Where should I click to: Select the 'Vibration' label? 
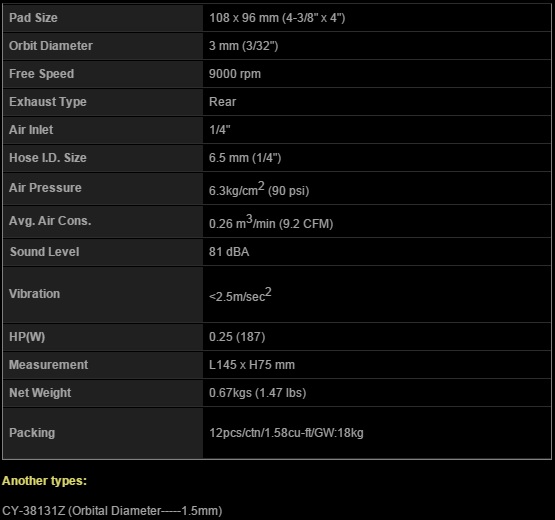point(35,294)
